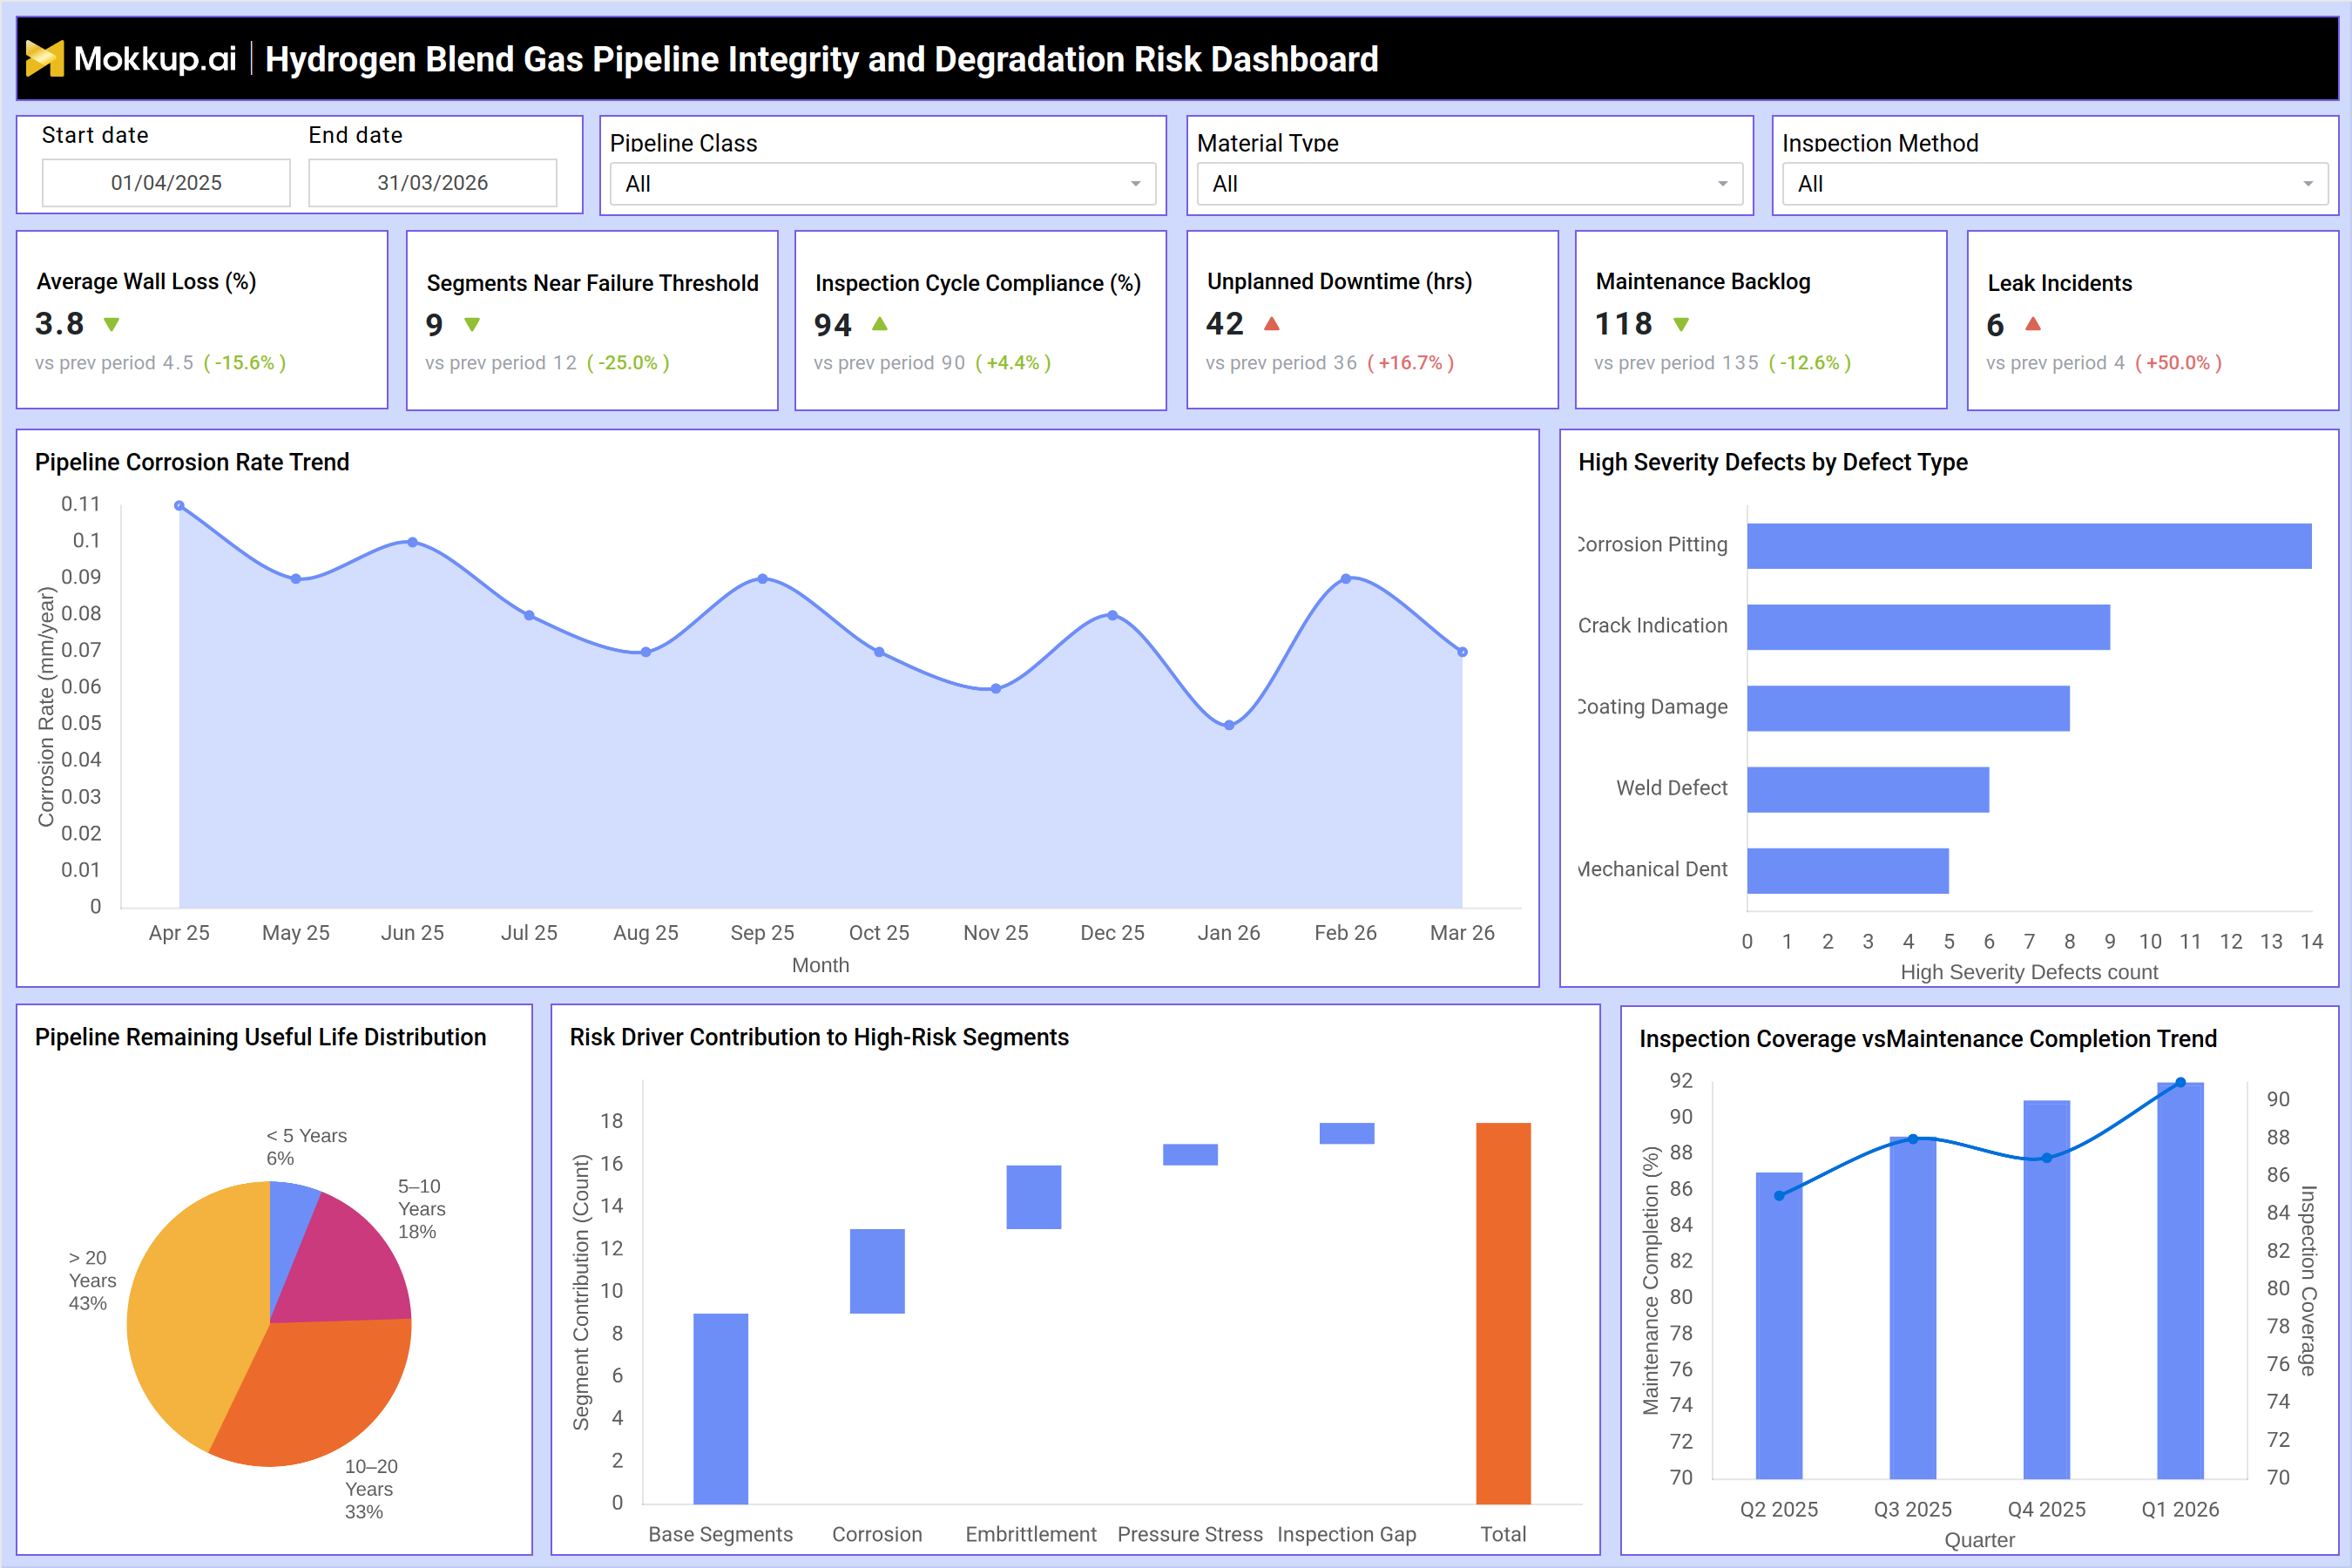Click the Inspection Gap waterfall bar
This screenshot has height=1568, width=2352.
click(x=1347, y=1133)
